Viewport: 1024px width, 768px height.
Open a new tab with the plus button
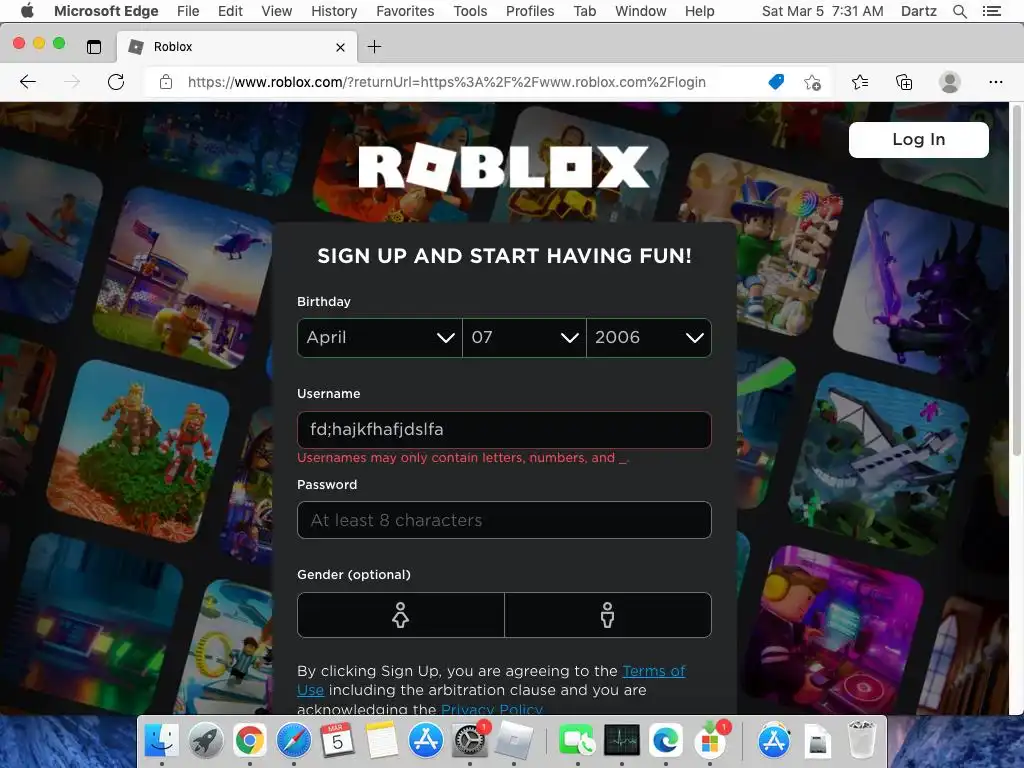[374, 46]
